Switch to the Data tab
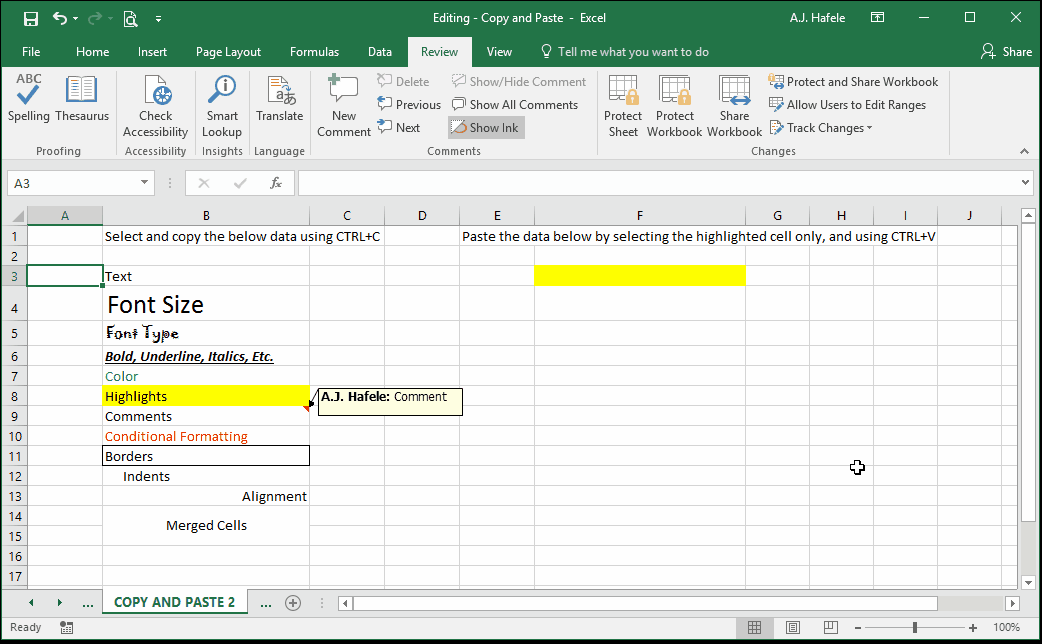The height and width of the screenshot is (644, 1042). pos(379,51)
